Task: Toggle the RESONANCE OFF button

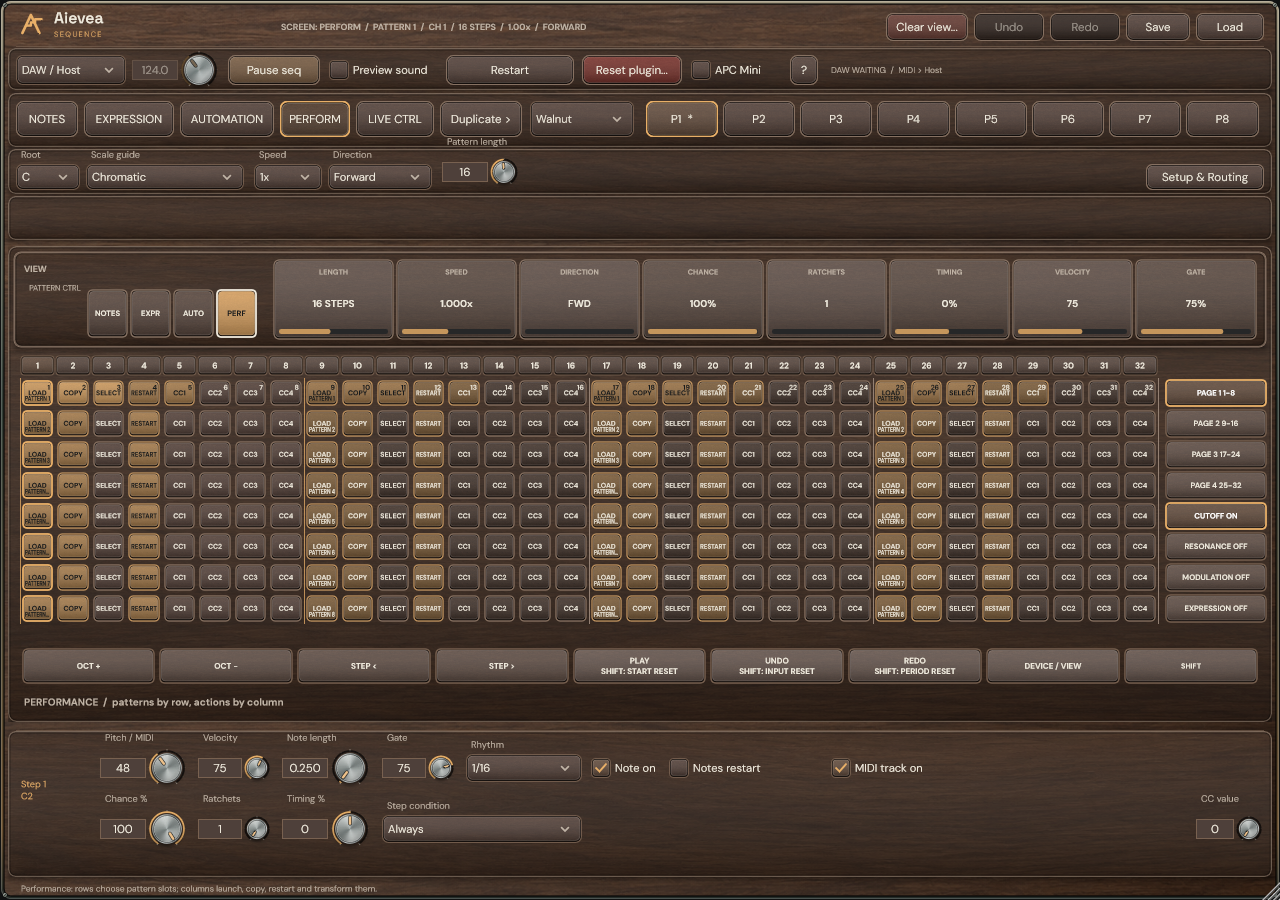Action: pos(1216,547)
